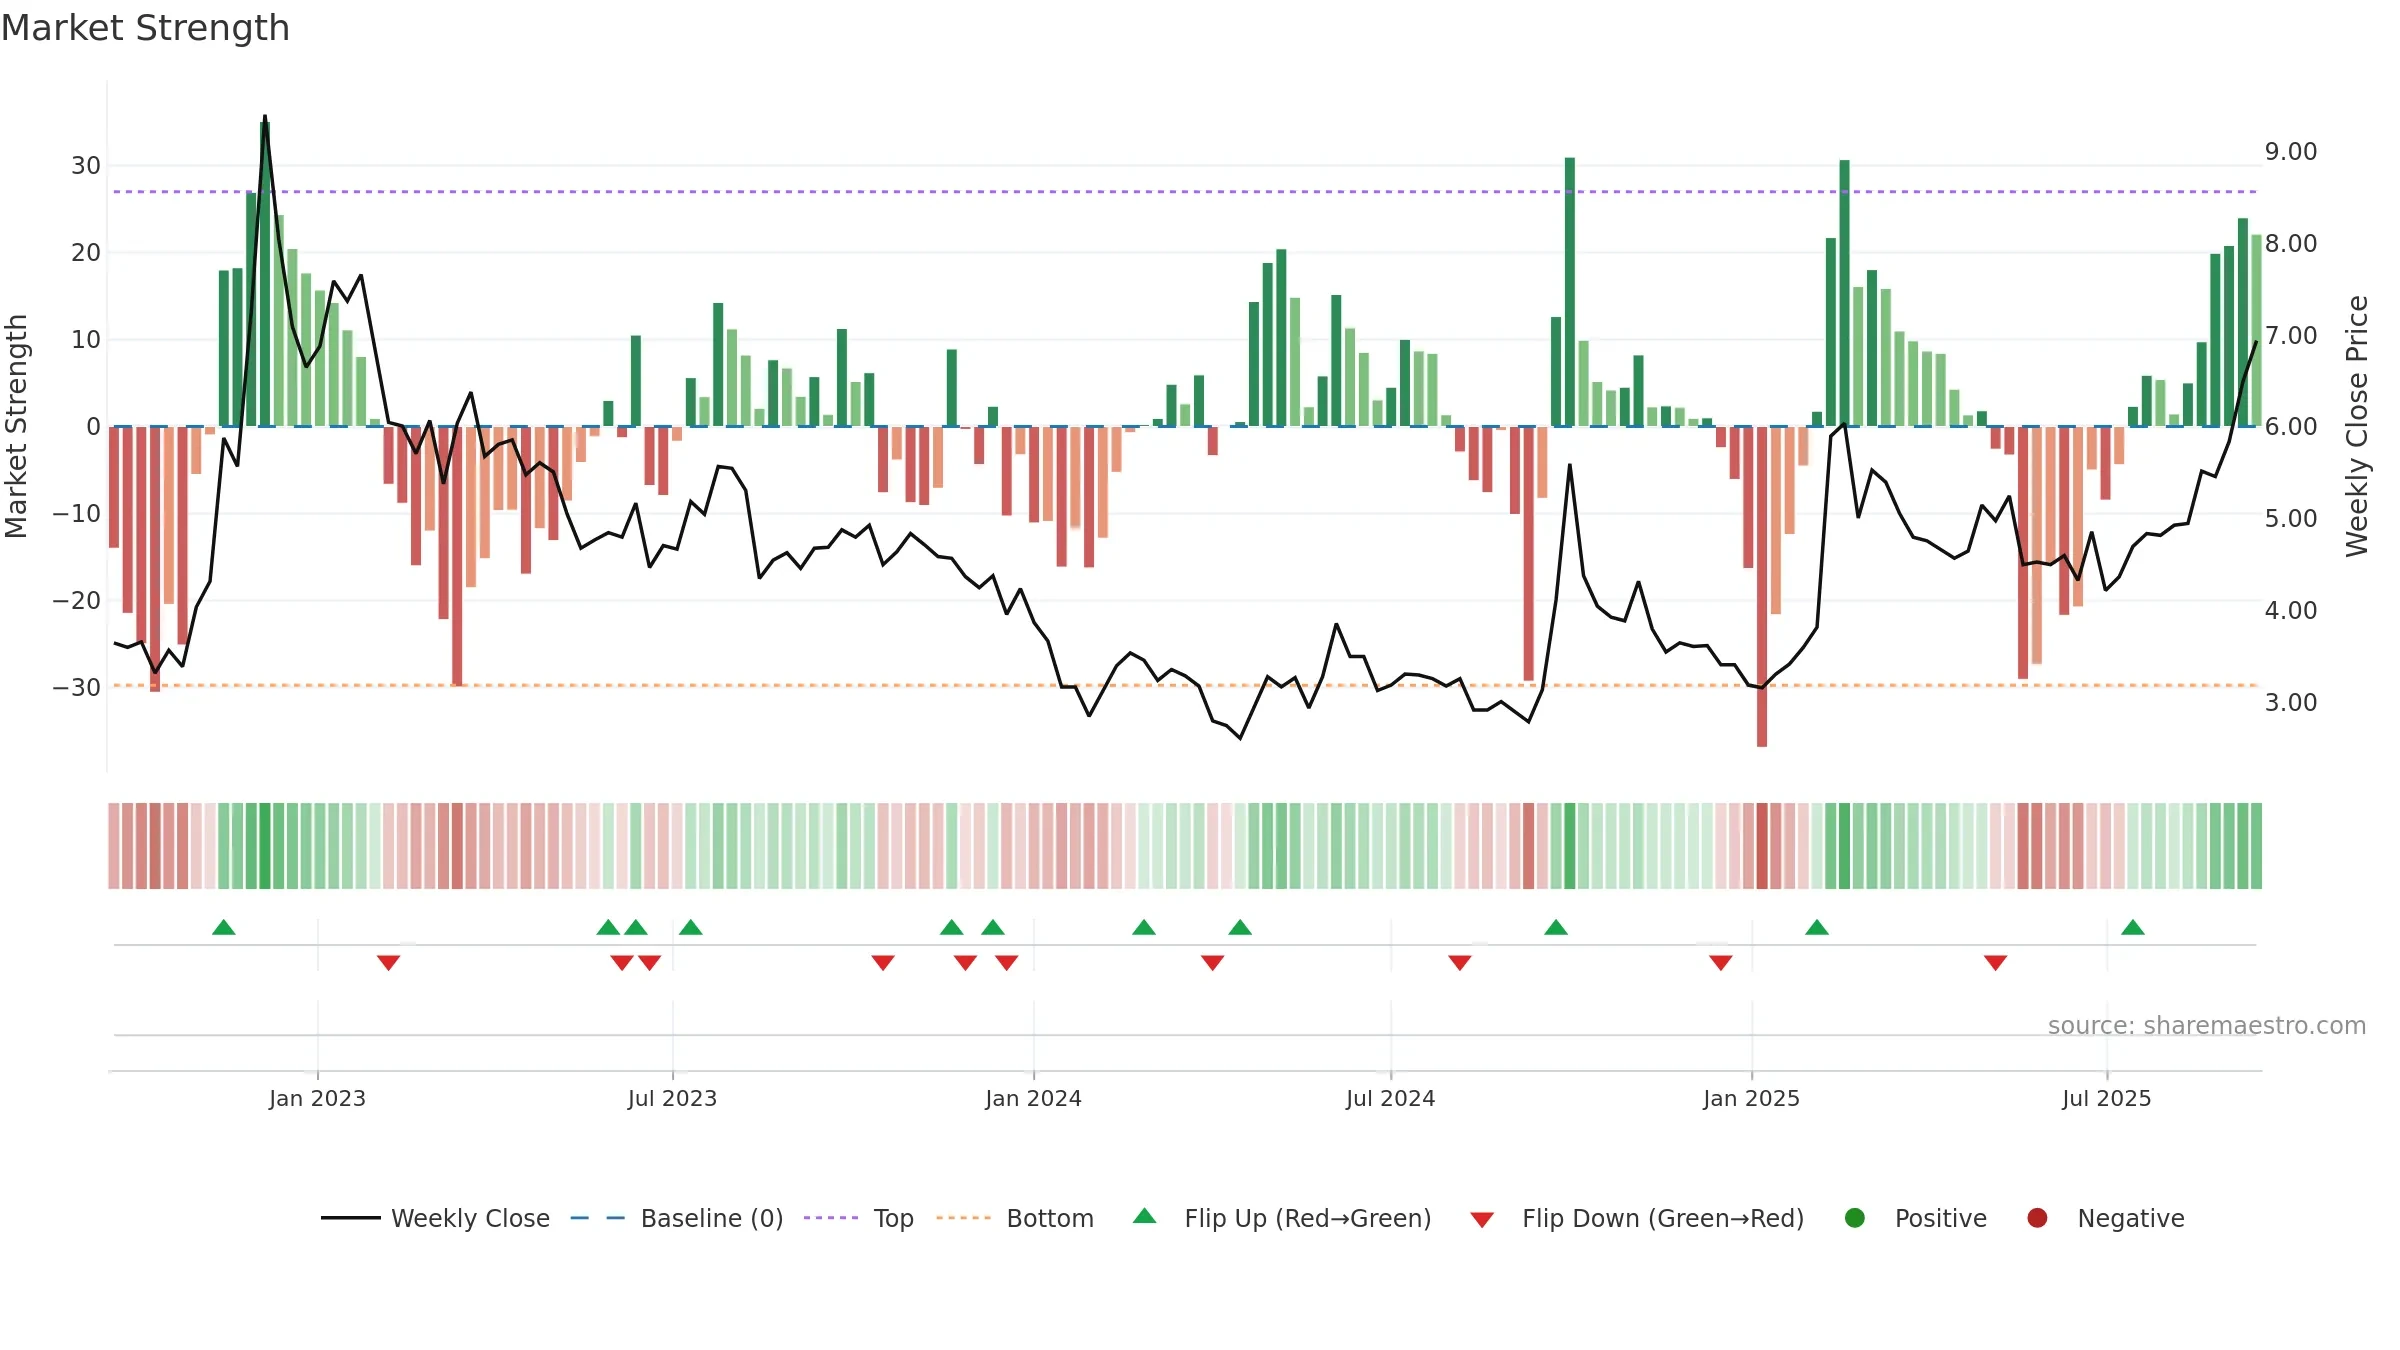The width and height of the screenshot is (2400, 1350).
Task: Click the Baseline (0) legend entry
Action: point(677,1218)
